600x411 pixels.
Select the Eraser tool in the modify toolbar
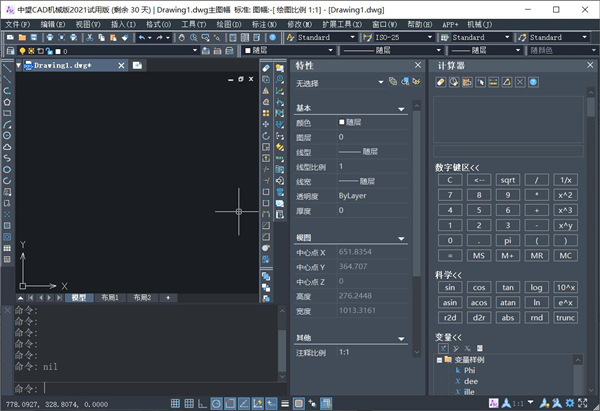(x=265, y=66)
